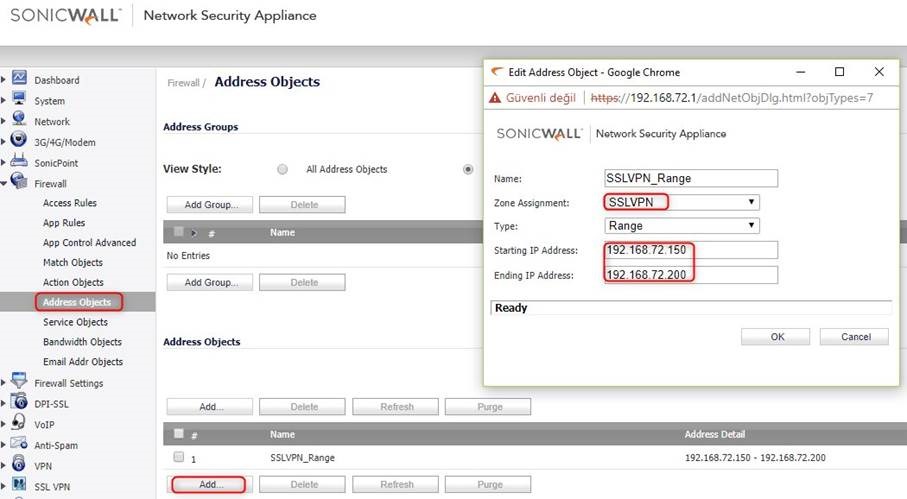Click the Anti-Spam envelope icon

(x=19, y=443)
